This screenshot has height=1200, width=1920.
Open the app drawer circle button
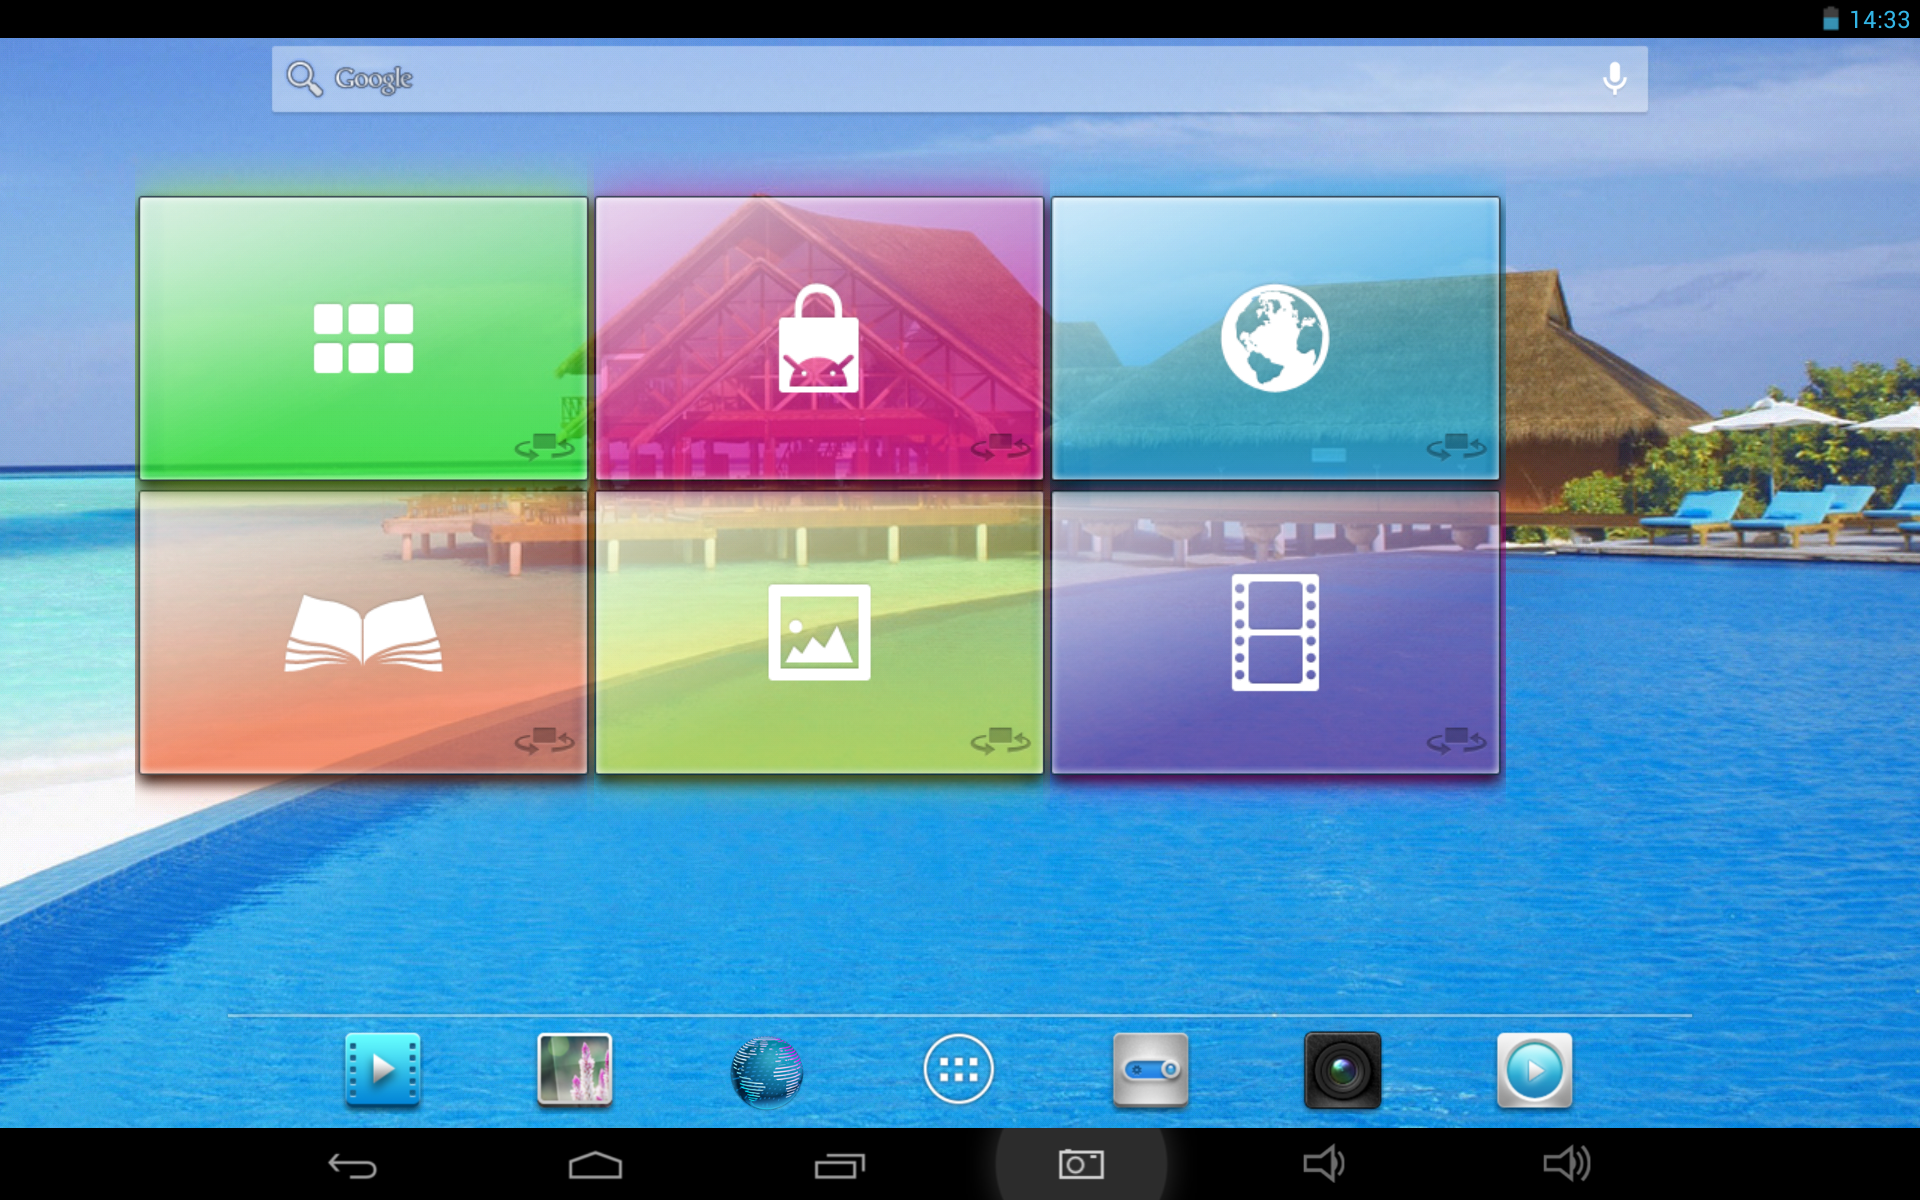pos(958,1070)
